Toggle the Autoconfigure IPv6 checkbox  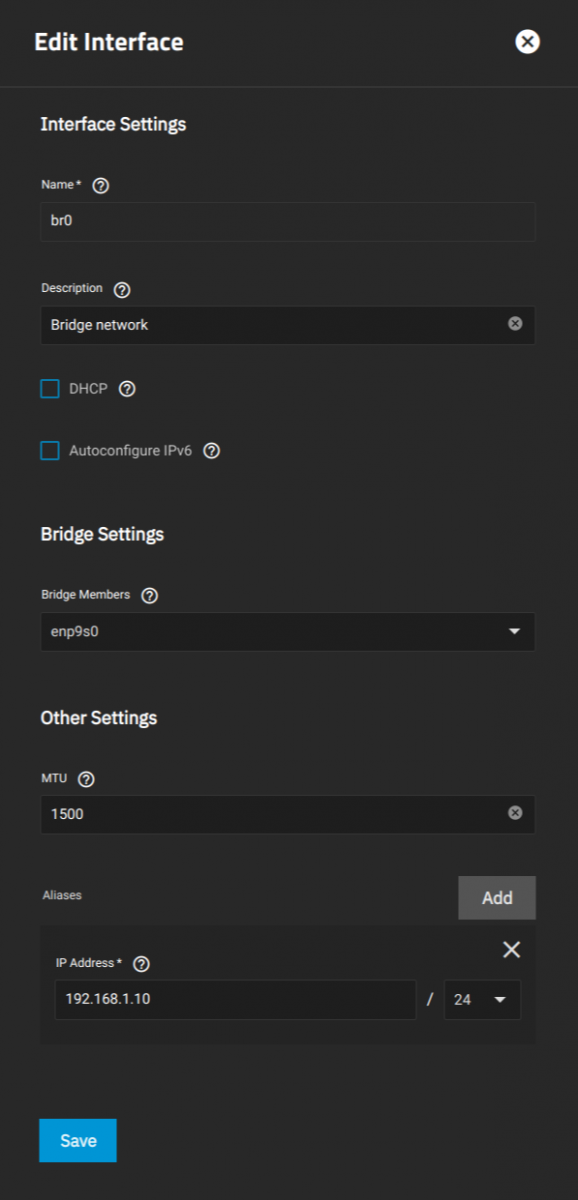pos(50,451)
